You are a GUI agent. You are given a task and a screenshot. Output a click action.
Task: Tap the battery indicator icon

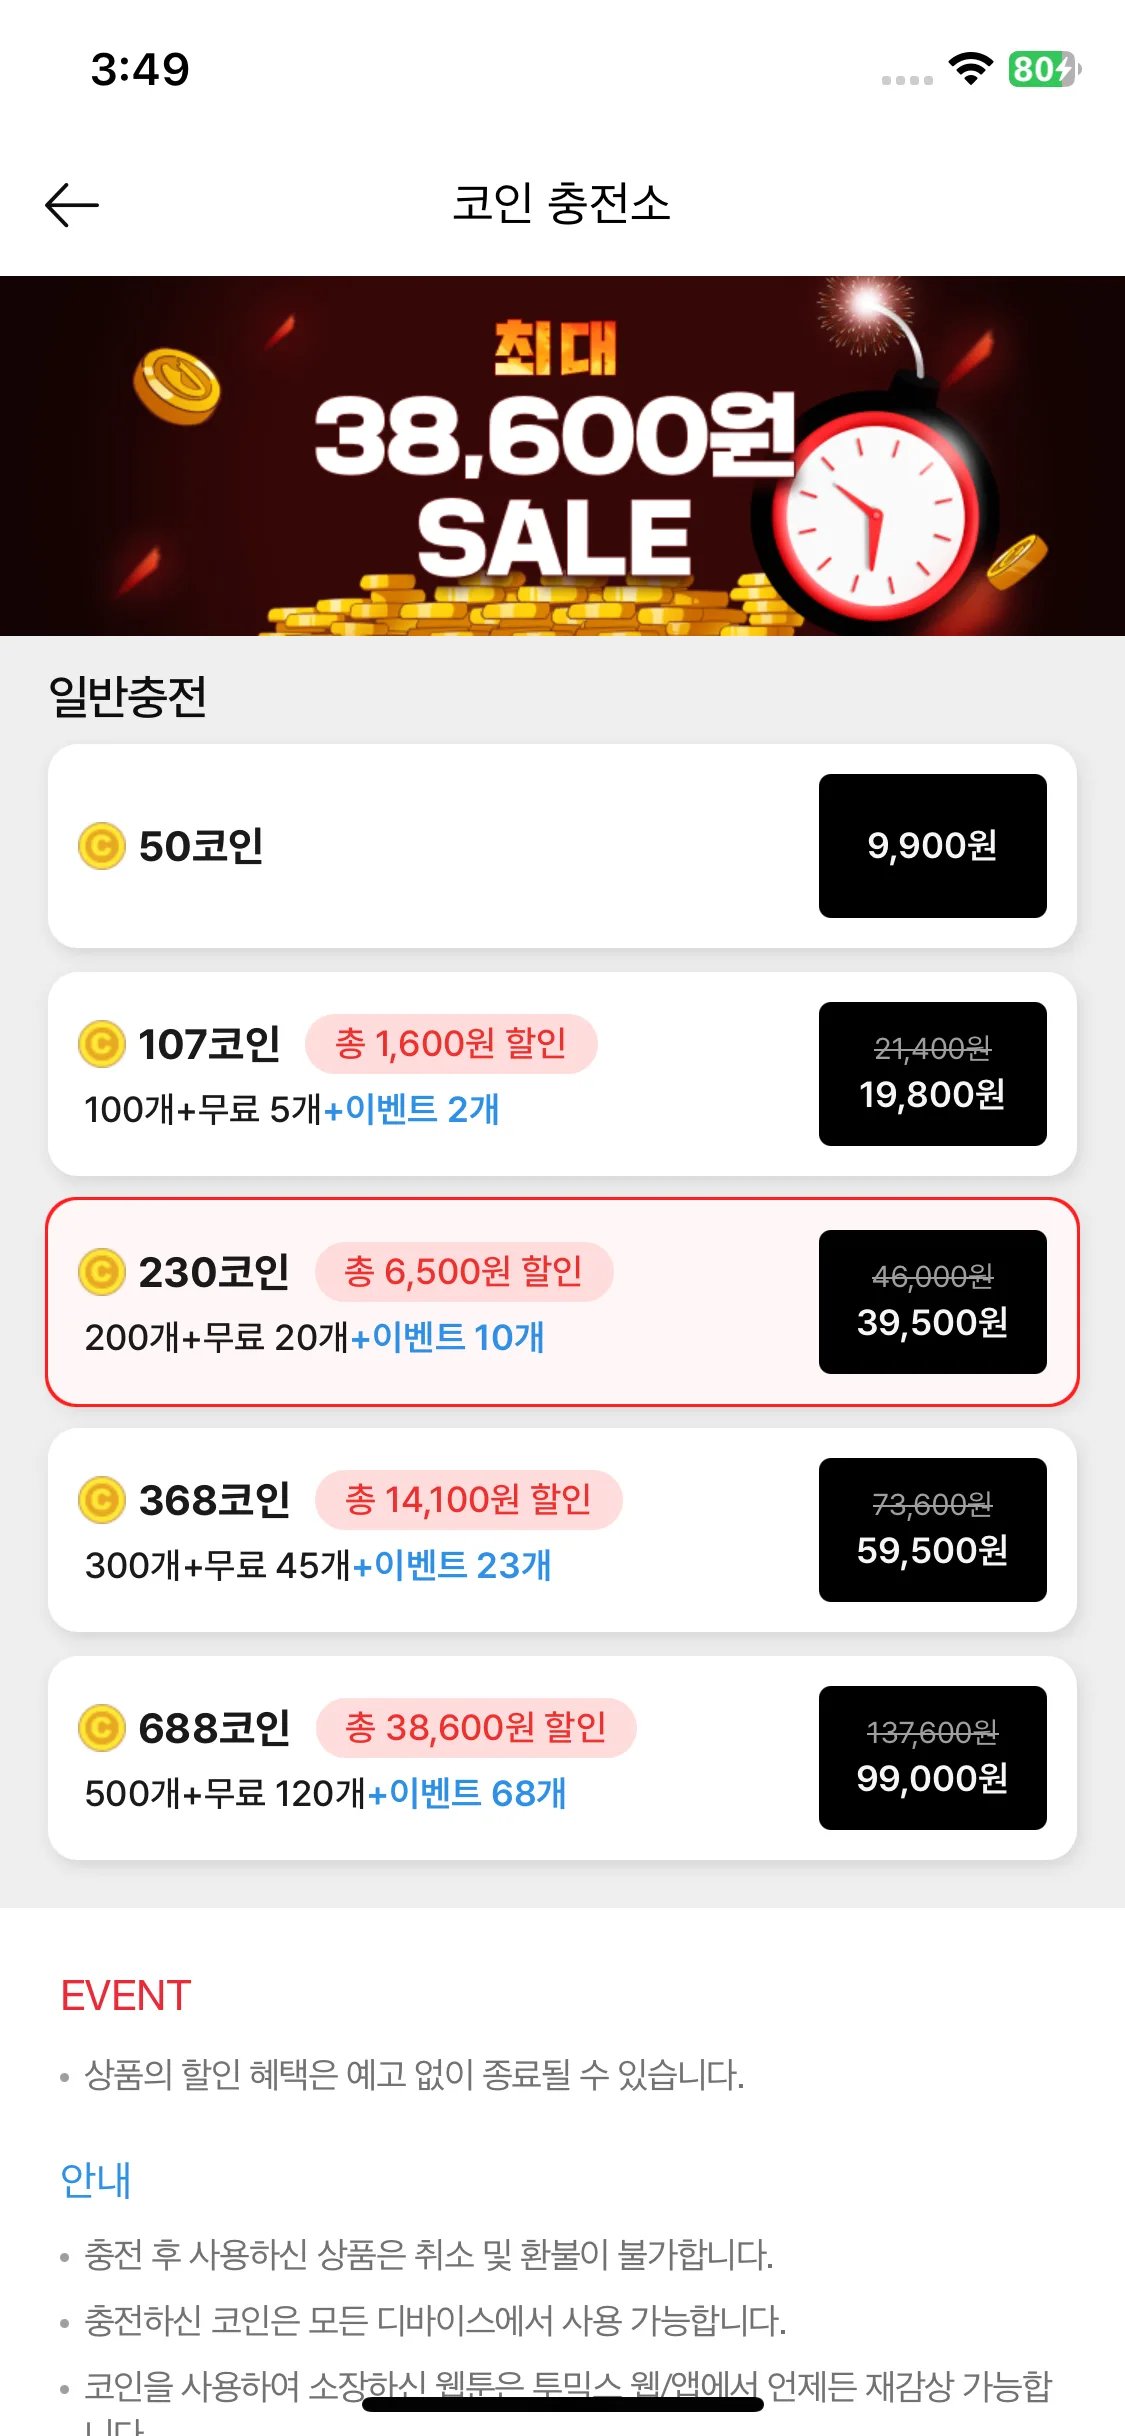[x=1045, y=69]
